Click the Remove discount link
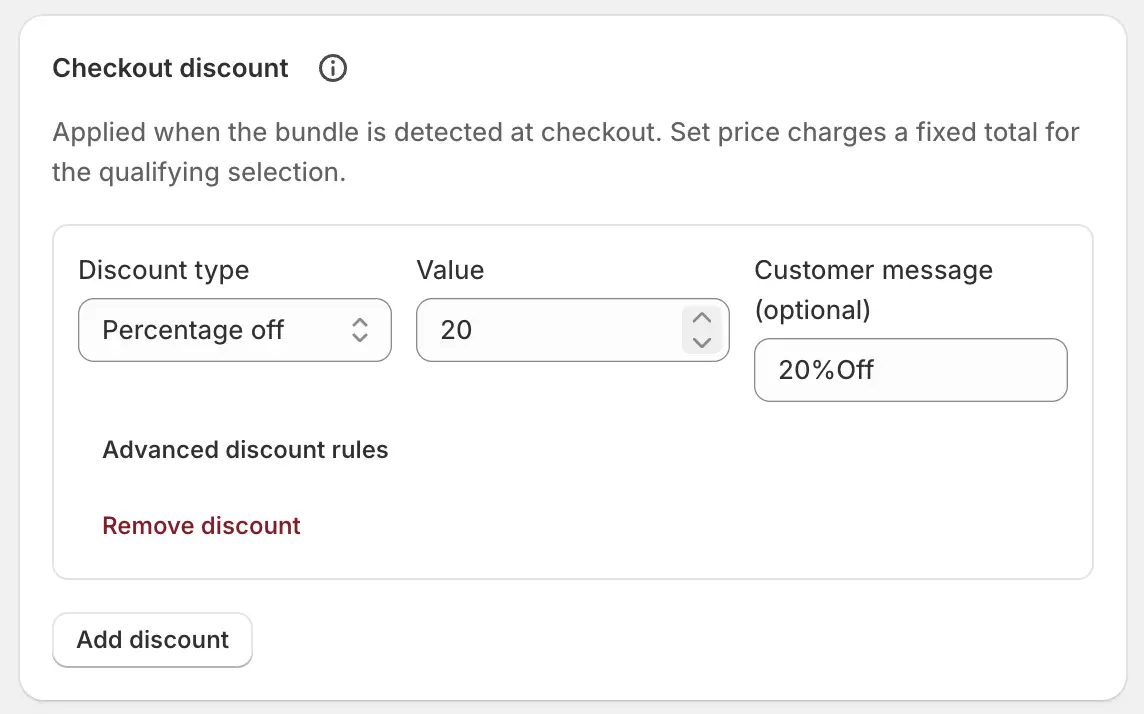The width and height of the screenshot is (1144, 714). click(x=201, y=526)
